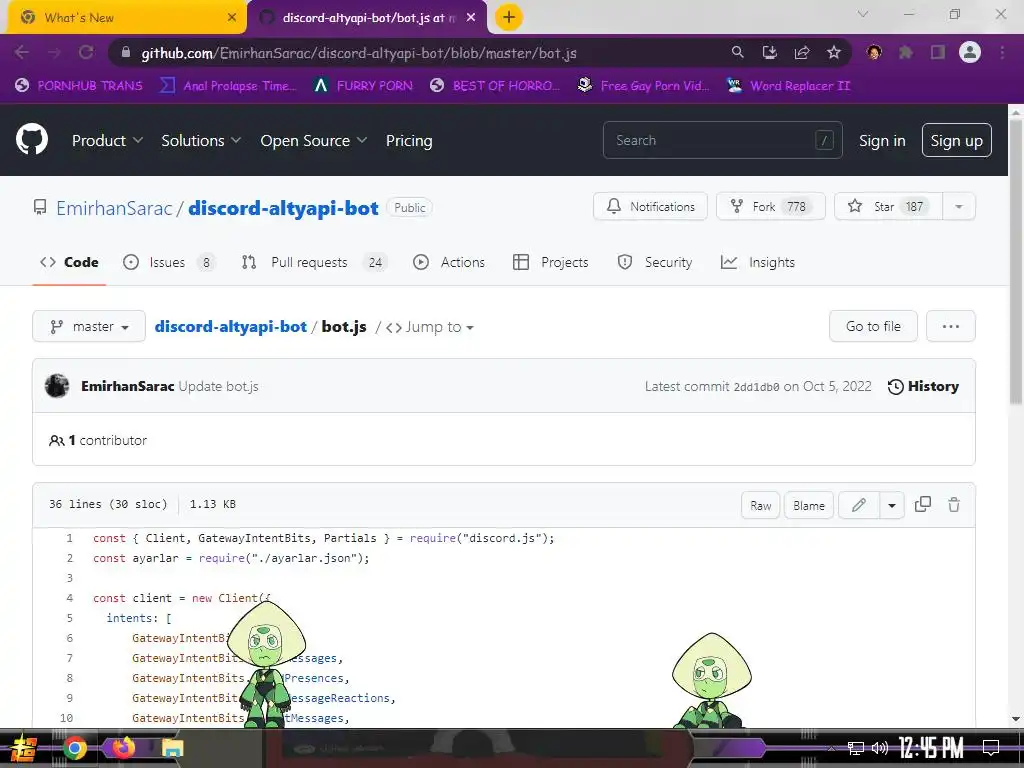The image size is (1024, 768).
Task: Click the address bar search magnifier icon
Action: coord(737,52)
